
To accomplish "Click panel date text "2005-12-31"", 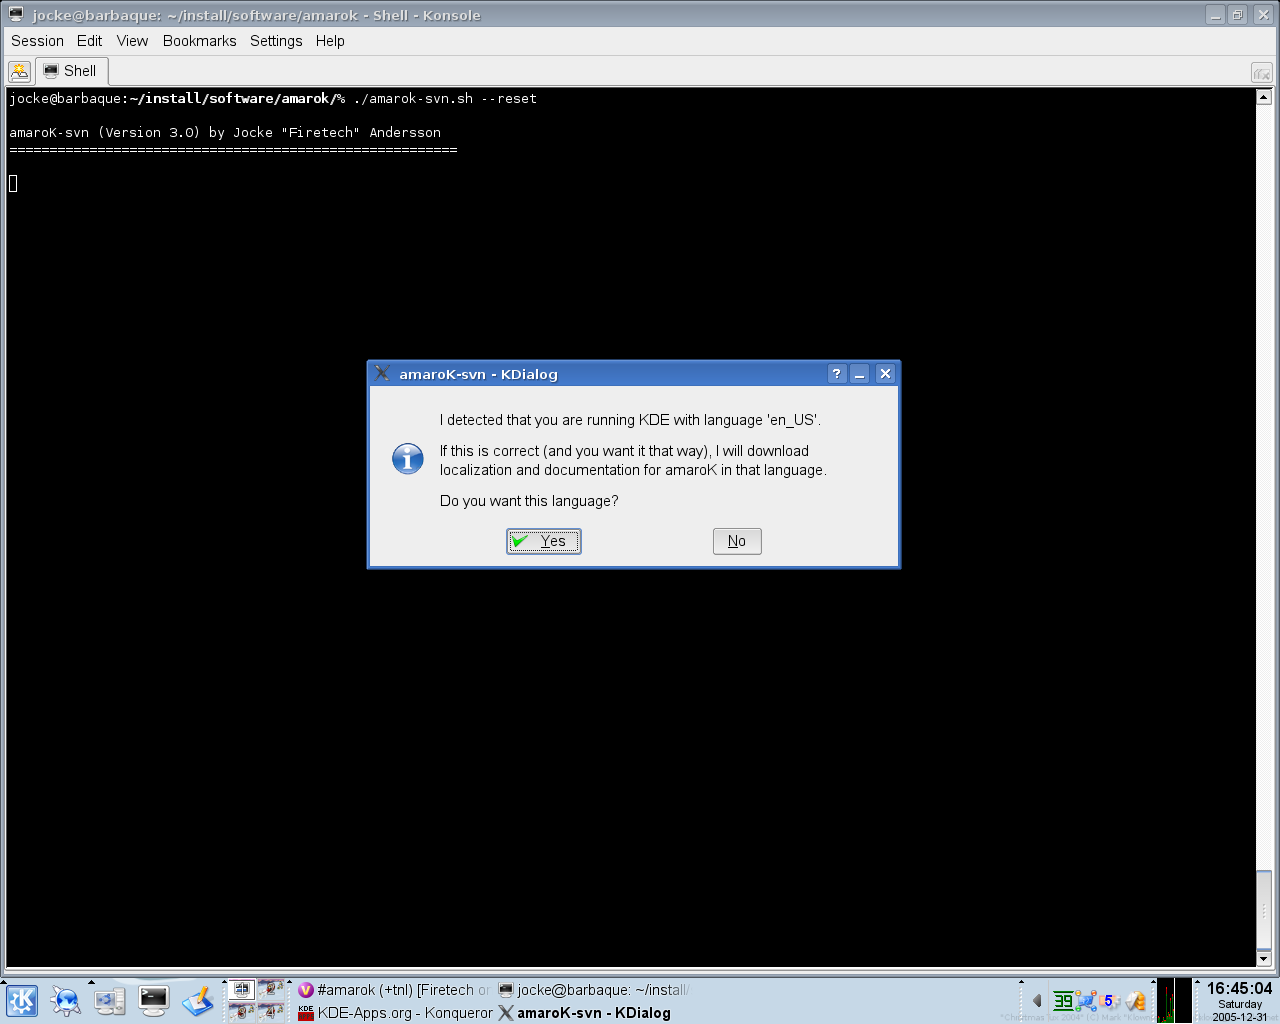I will [x=1240, y=1017].
